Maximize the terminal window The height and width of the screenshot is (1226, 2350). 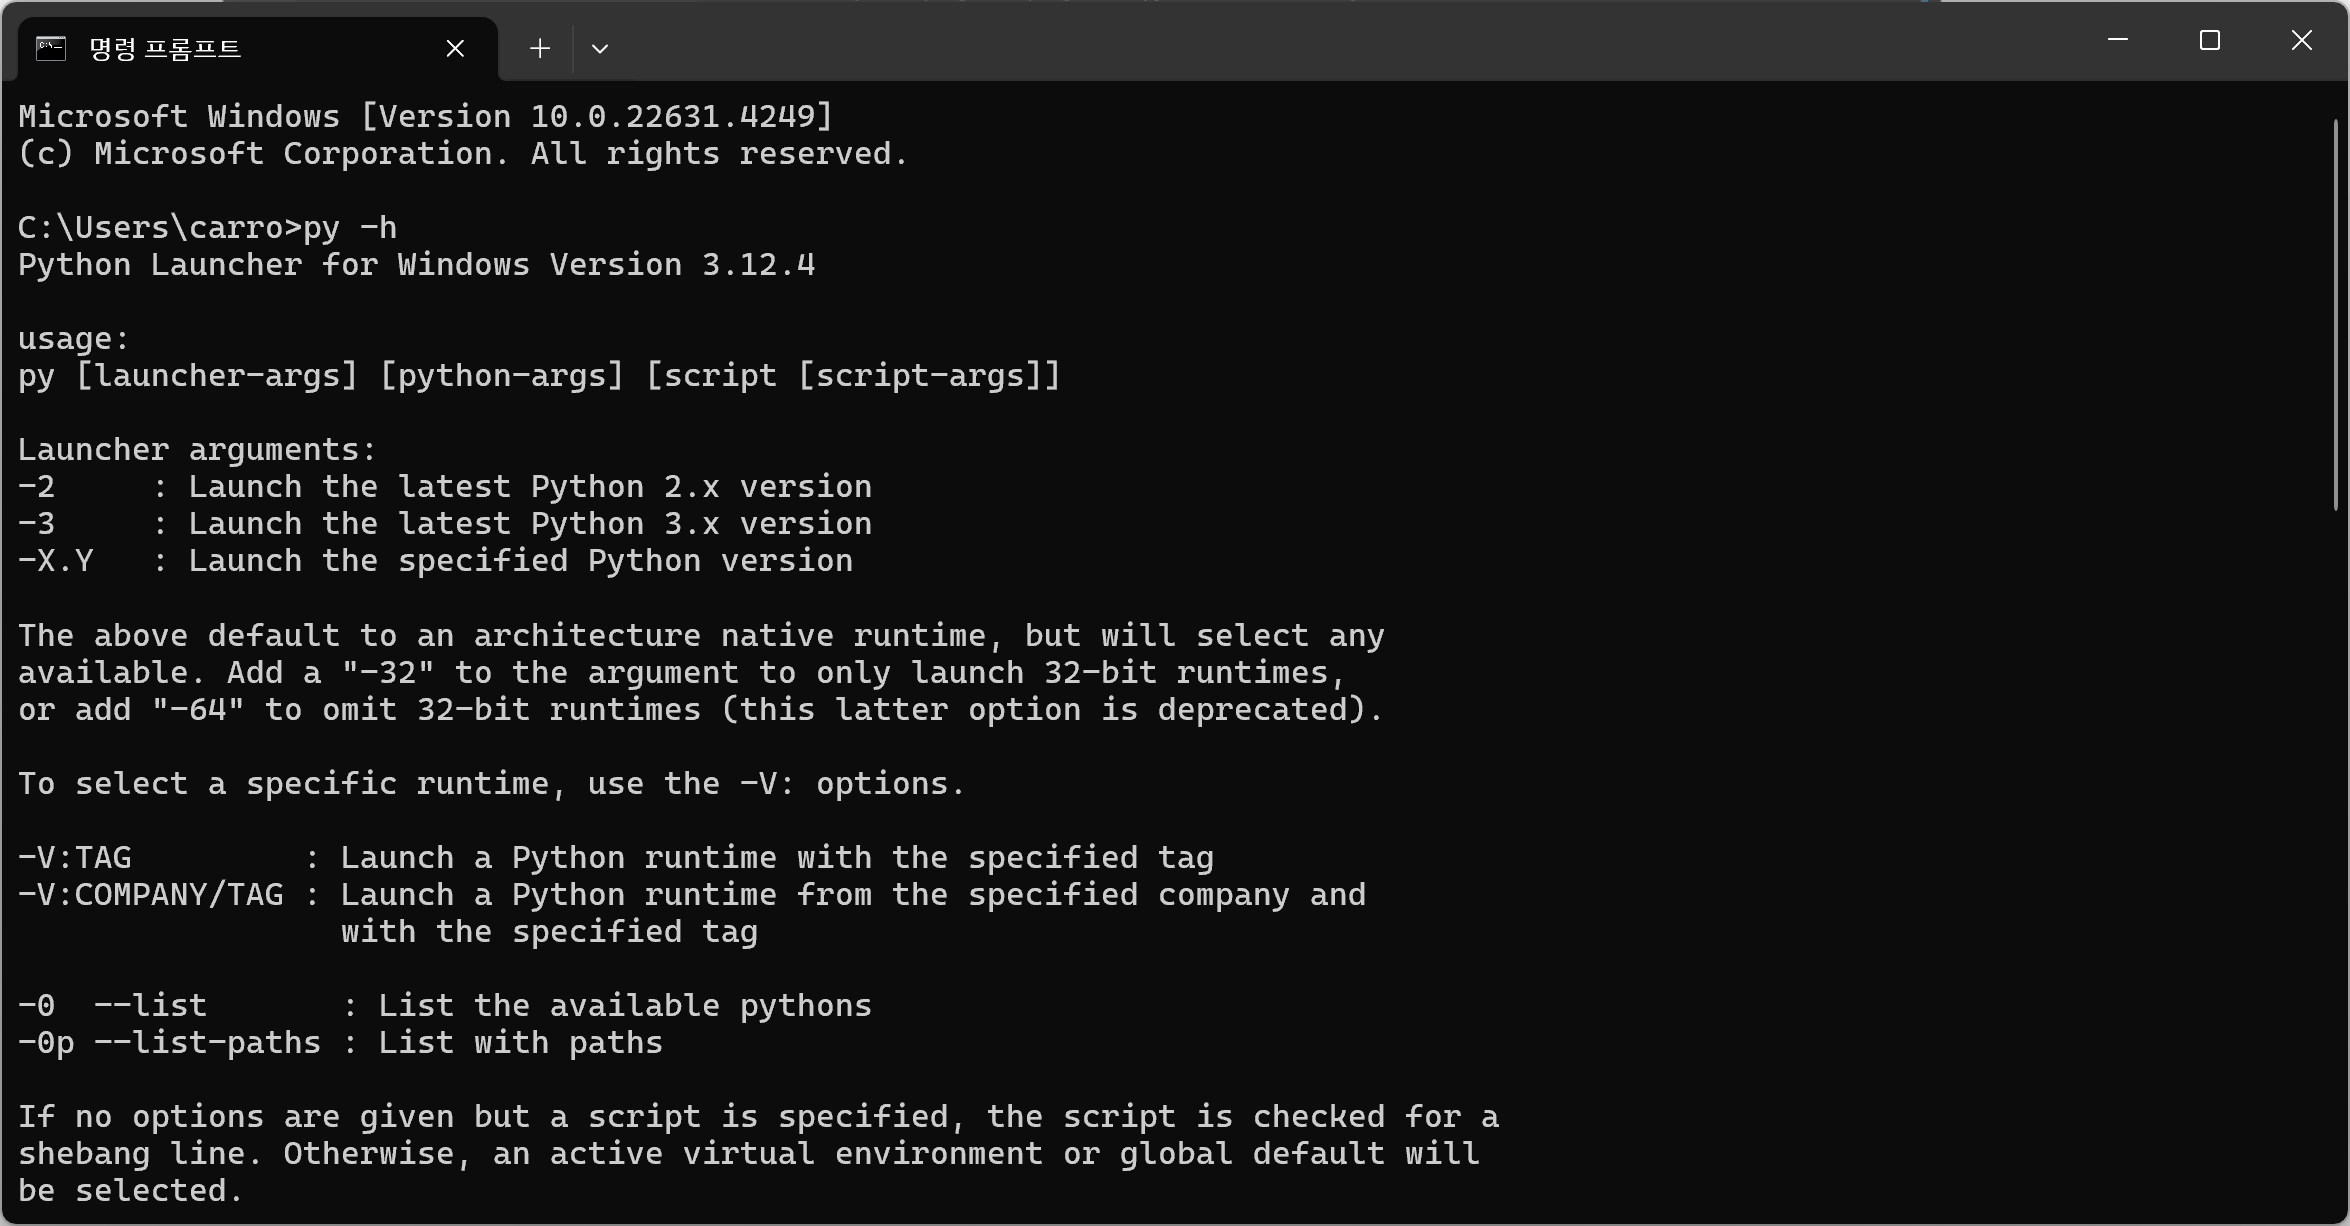(2209, 40)
